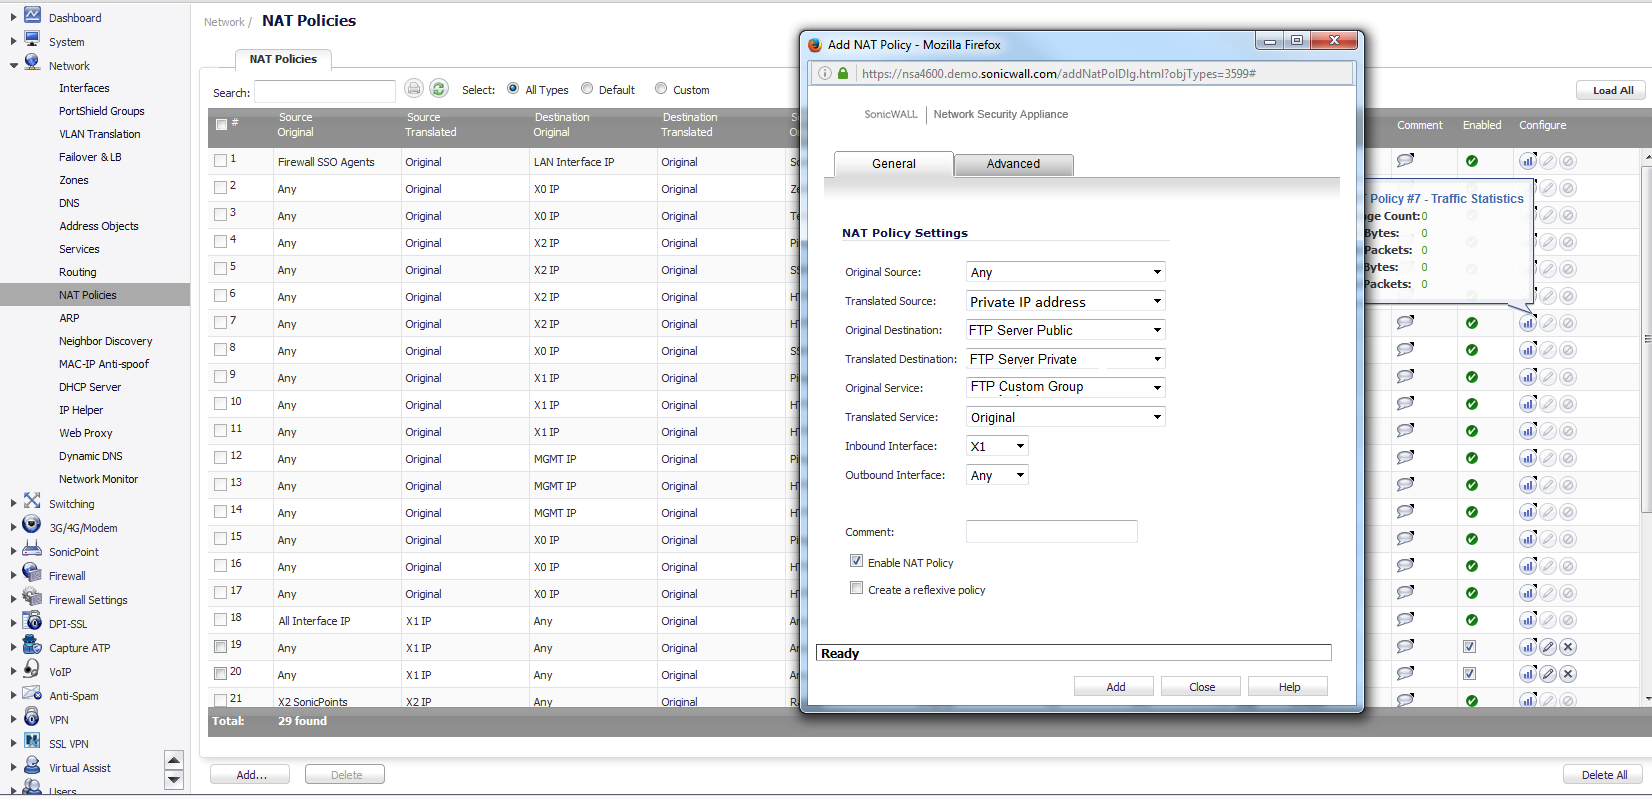This screenshot has height=799, width=1652.
Task: Click the Capture ATP icon in sidebar
Action: click(x=32, y=645)
